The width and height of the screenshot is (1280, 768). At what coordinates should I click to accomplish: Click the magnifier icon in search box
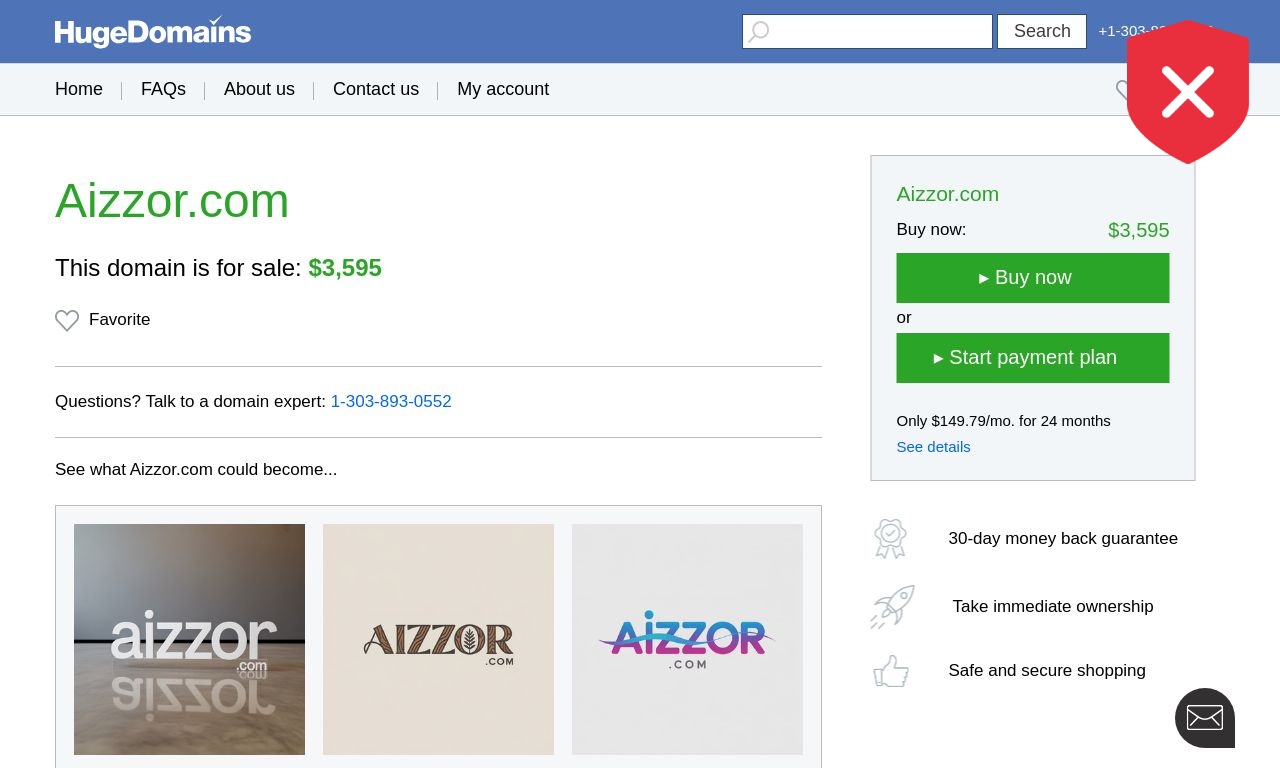coord(759,32)
